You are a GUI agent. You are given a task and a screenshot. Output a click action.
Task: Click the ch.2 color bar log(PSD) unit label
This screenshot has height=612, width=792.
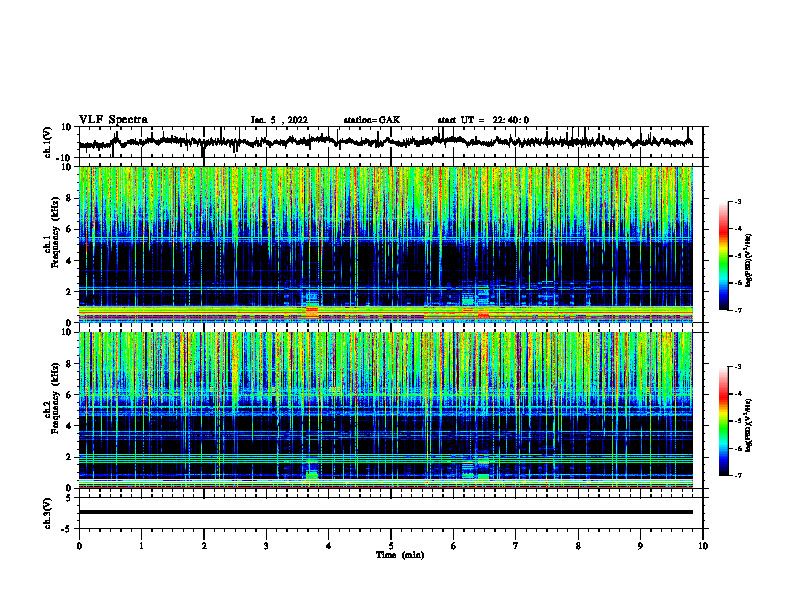tap(749, 425)
